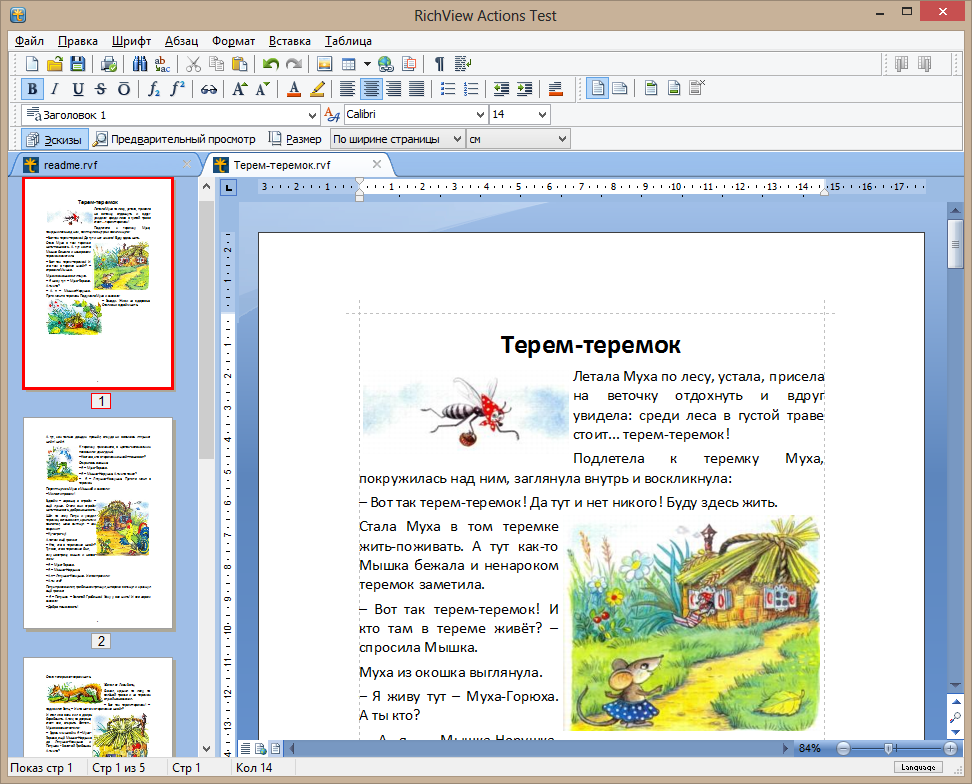The image size is (972, 784).
Task: Toggle show paragraph marks (¶)
Action: click(x=438, y=64)
